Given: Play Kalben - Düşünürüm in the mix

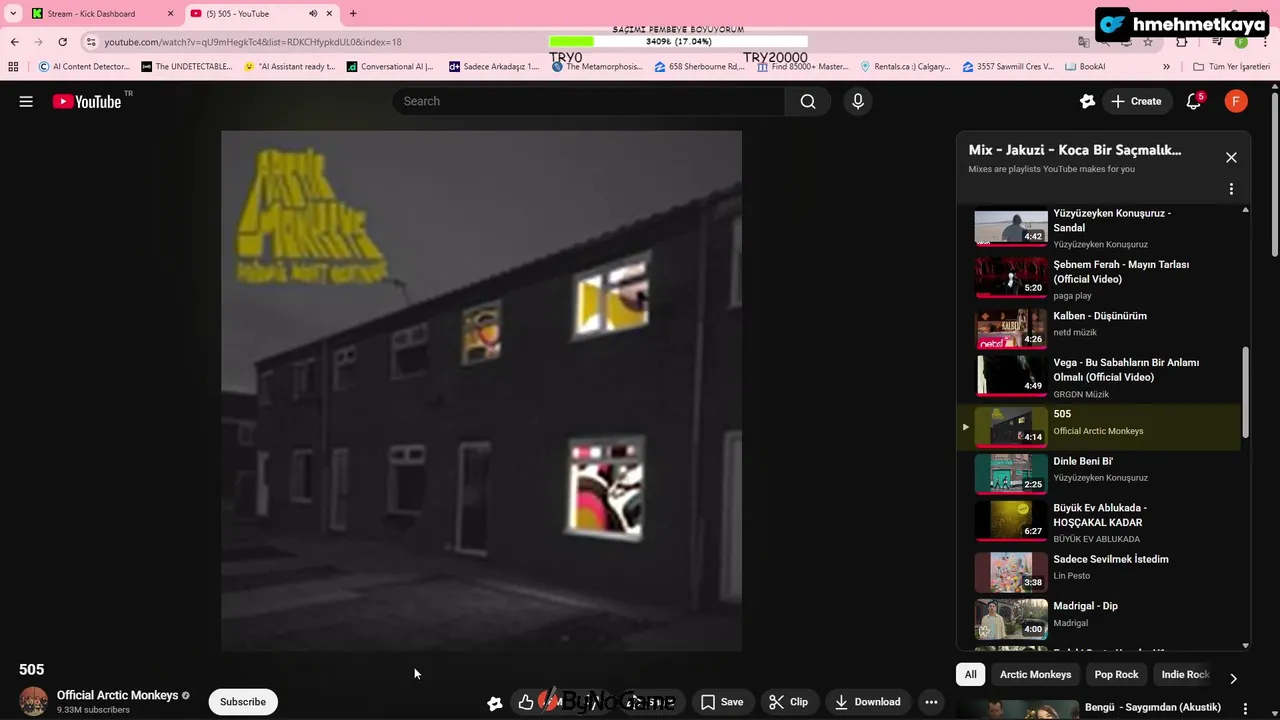Looking at the screenshot, I should coord(1098,327).
